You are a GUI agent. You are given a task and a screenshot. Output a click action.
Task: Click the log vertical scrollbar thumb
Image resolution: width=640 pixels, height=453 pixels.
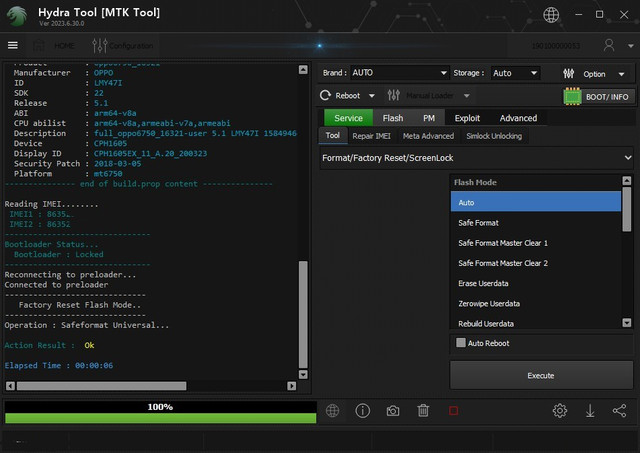pos(303,314)
